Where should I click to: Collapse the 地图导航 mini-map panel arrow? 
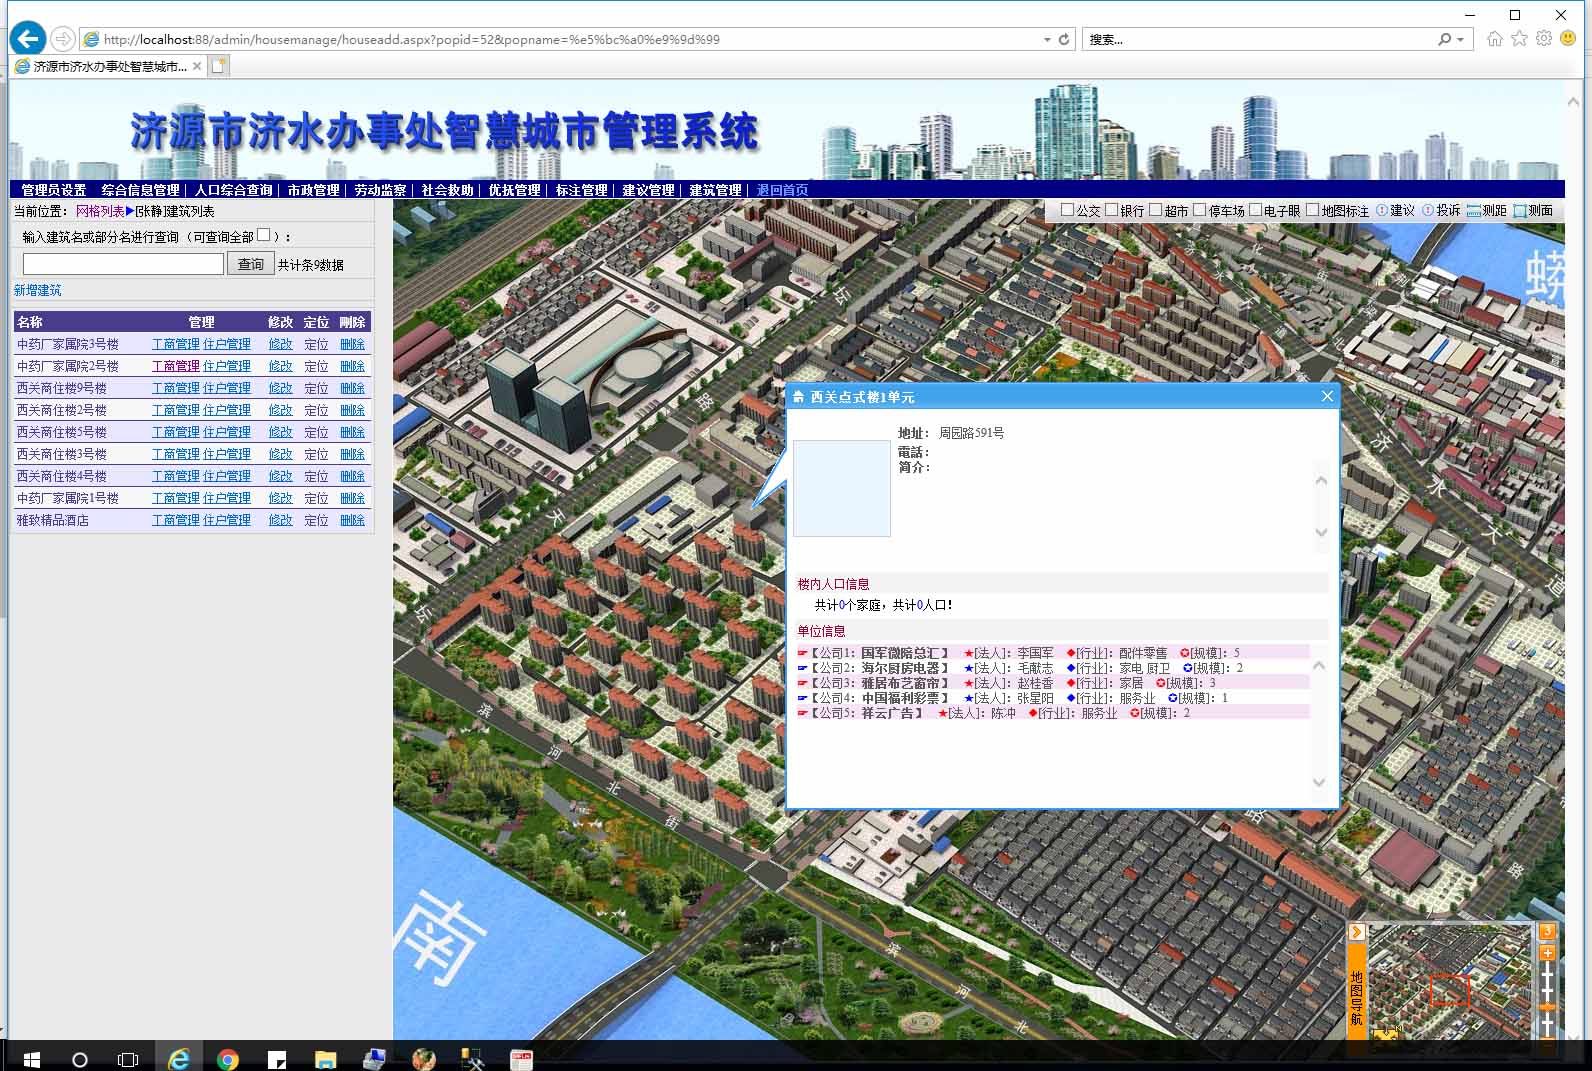pyautogui.click(x=1357, y=932)
